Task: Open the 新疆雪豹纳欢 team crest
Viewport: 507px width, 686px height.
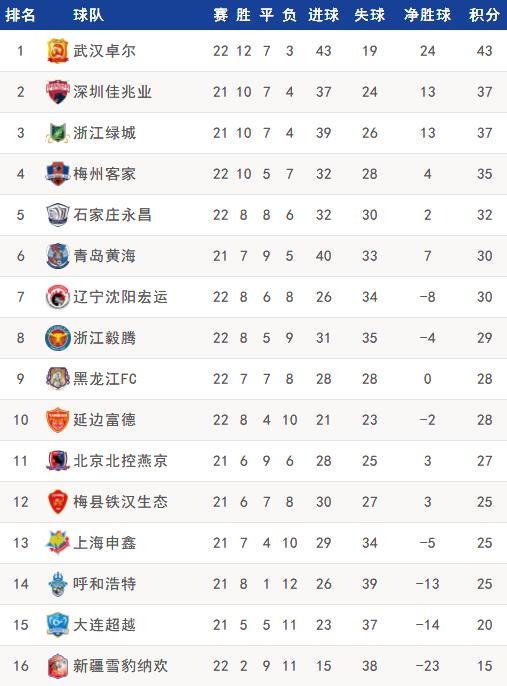Action: click(58, 666)
